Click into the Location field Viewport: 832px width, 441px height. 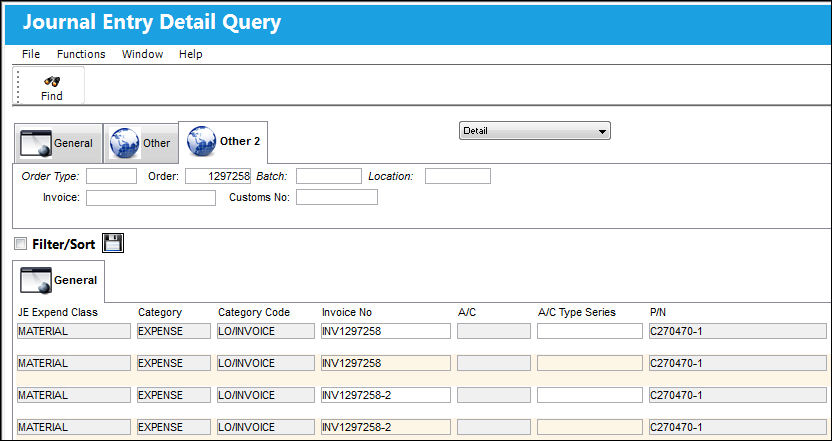coord(457,176)
